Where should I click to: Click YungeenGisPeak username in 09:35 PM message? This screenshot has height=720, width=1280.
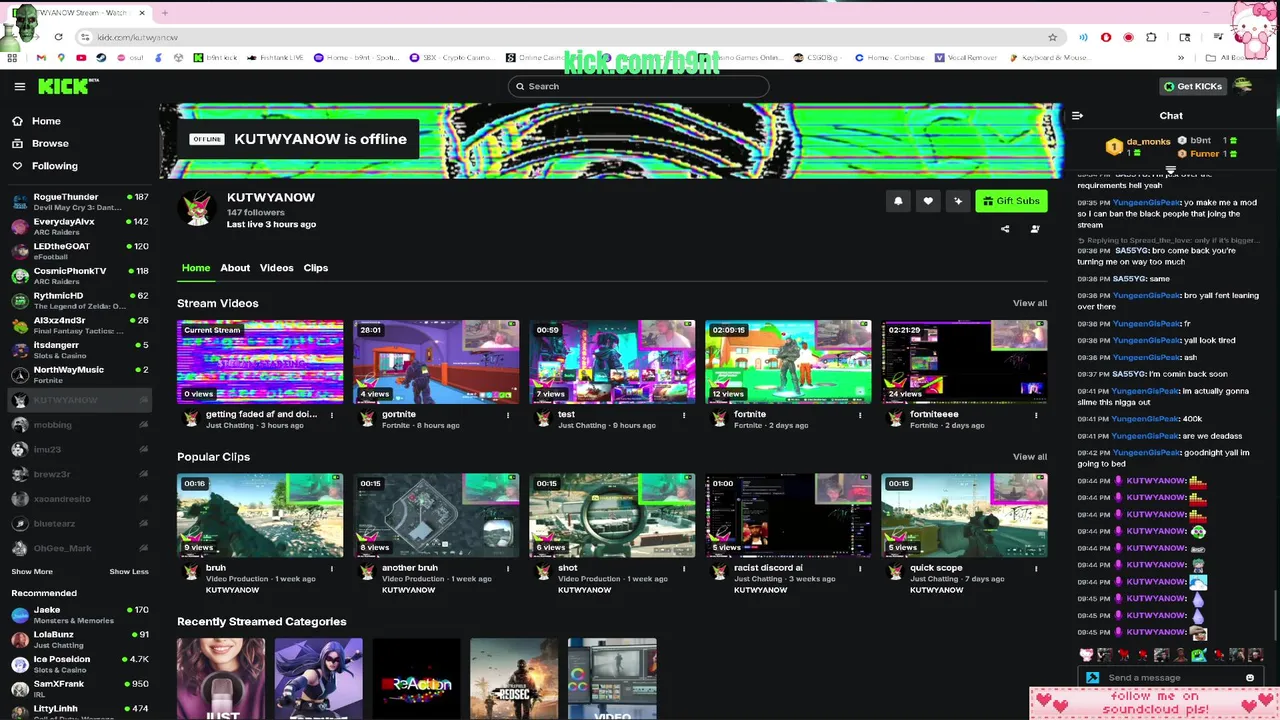tap(1146, 202)
